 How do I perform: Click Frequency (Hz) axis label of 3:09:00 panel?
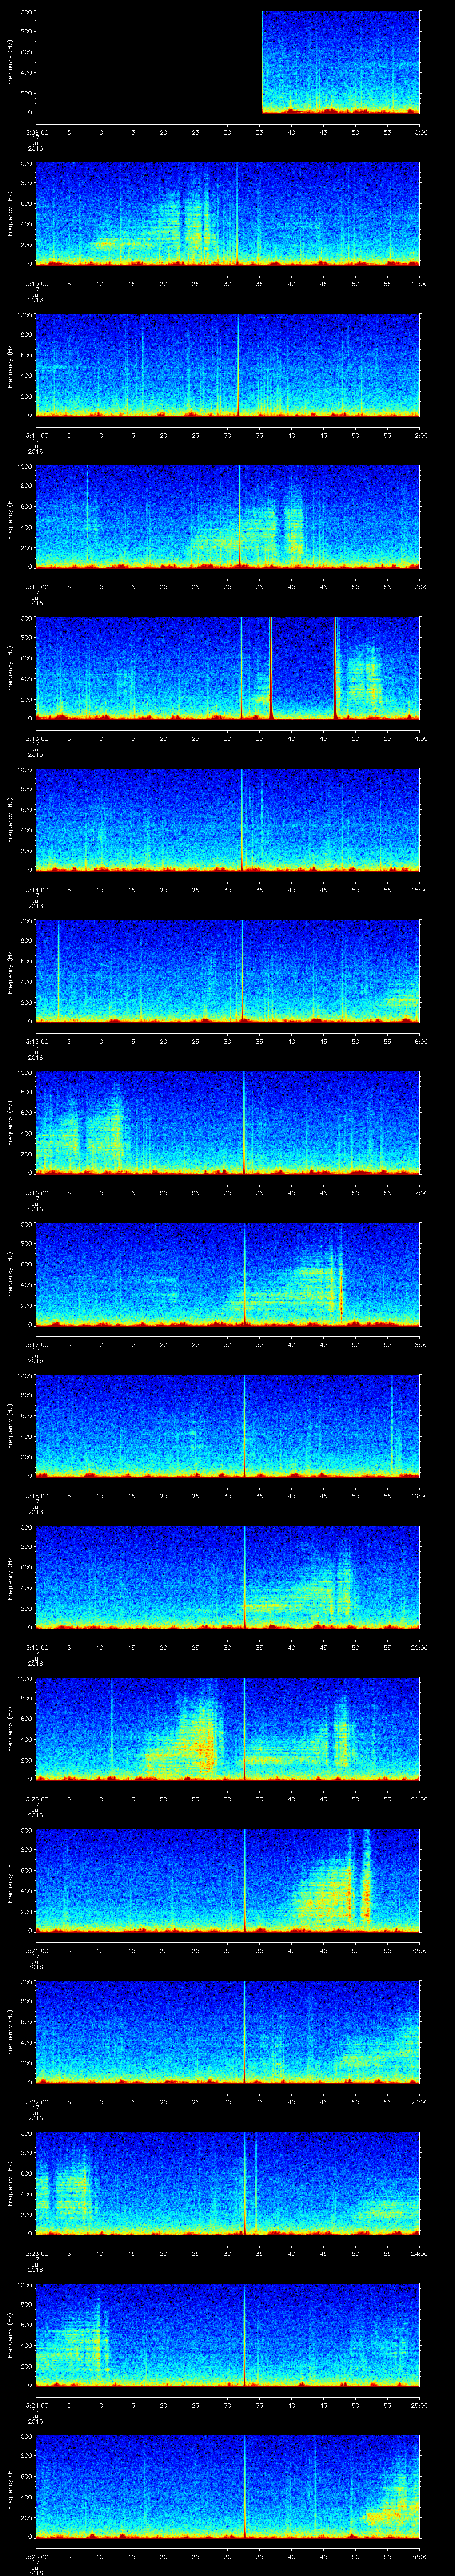click(x=10, y=62)
